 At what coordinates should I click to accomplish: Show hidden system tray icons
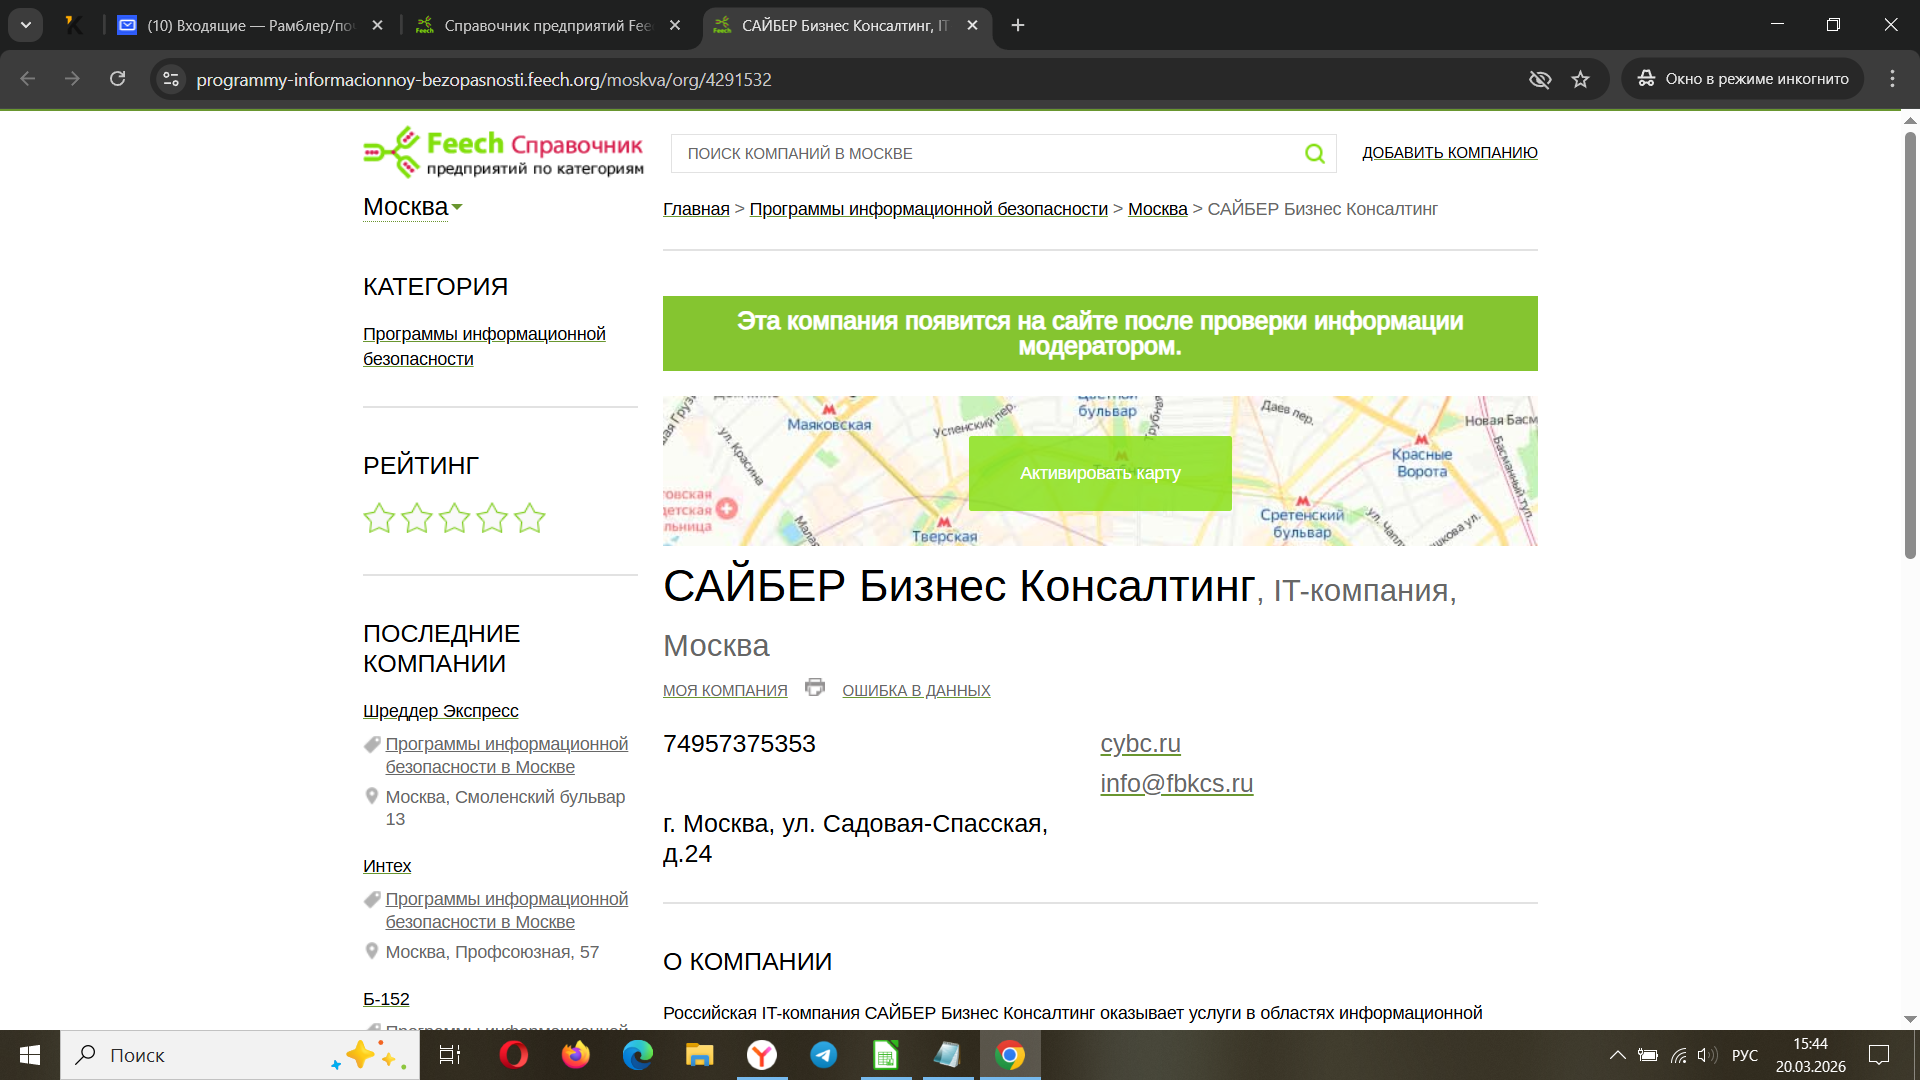pos(1617,1055)
